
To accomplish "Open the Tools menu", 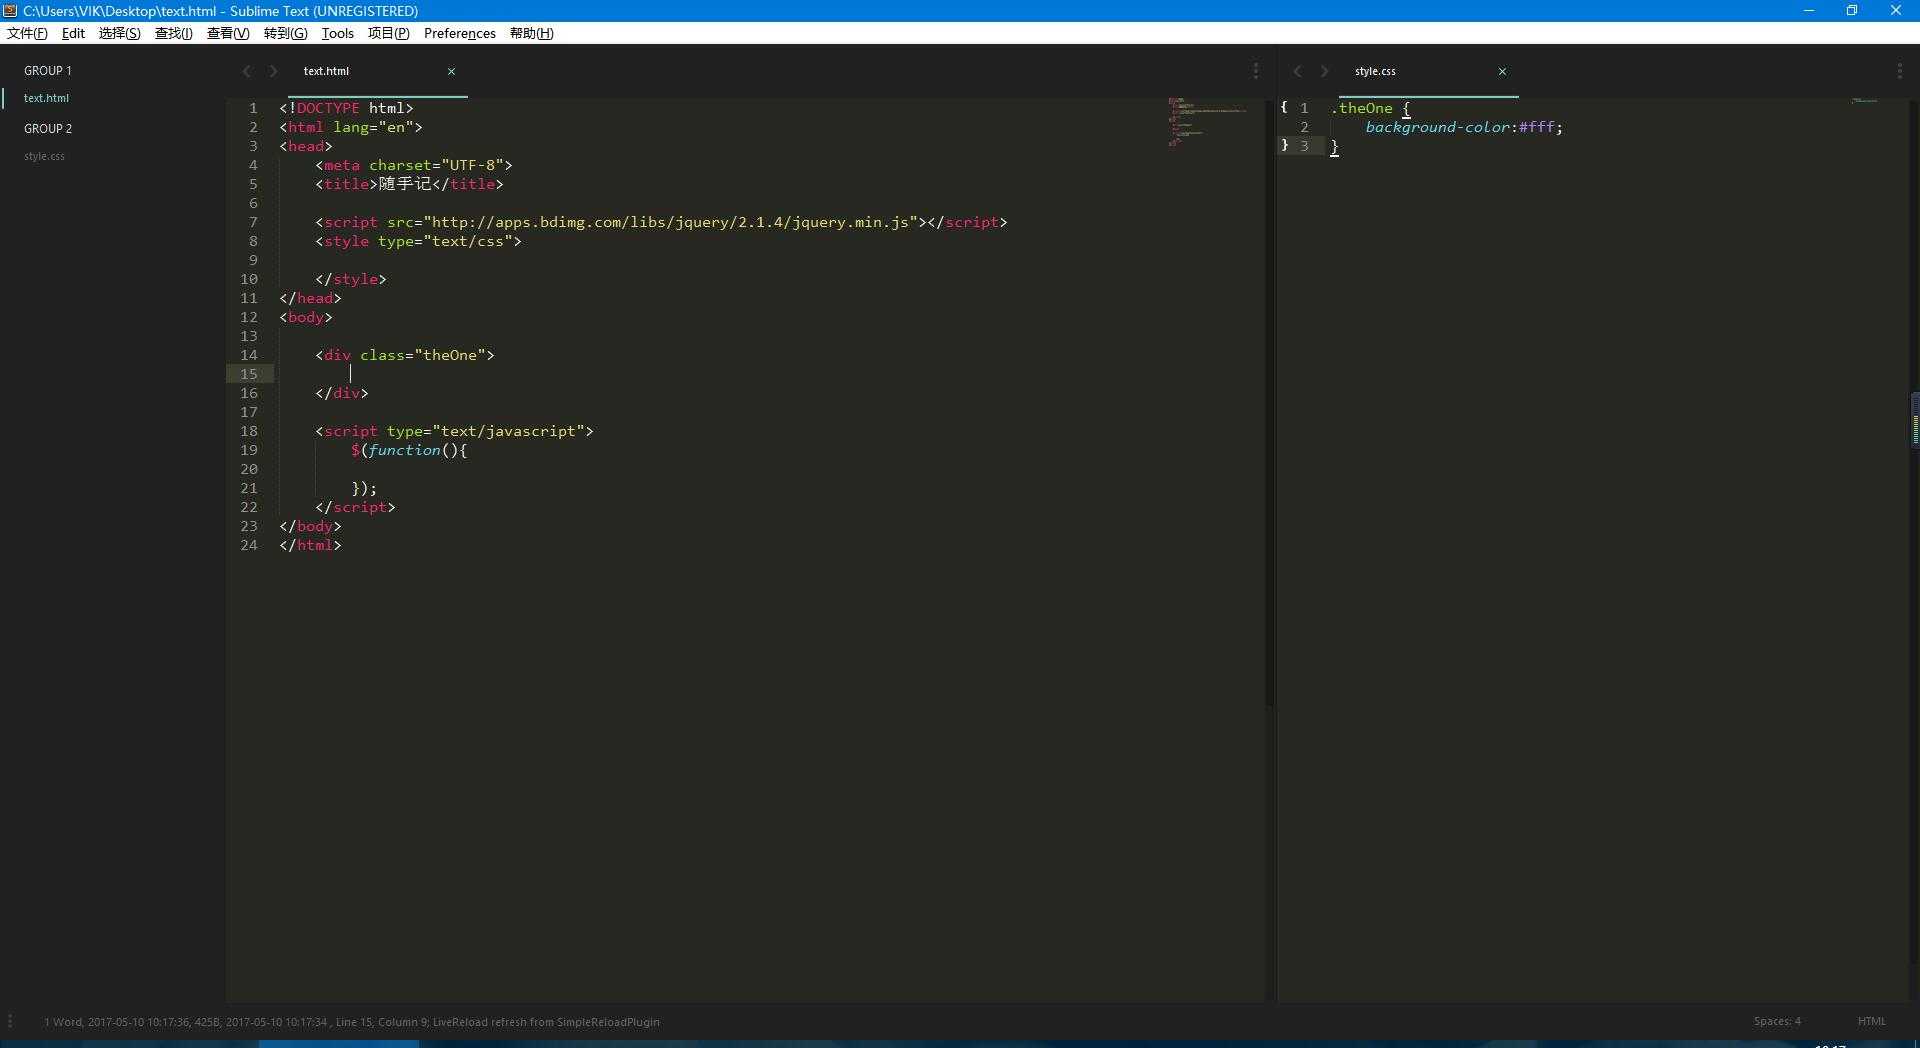I will click(x=338, y=33).
